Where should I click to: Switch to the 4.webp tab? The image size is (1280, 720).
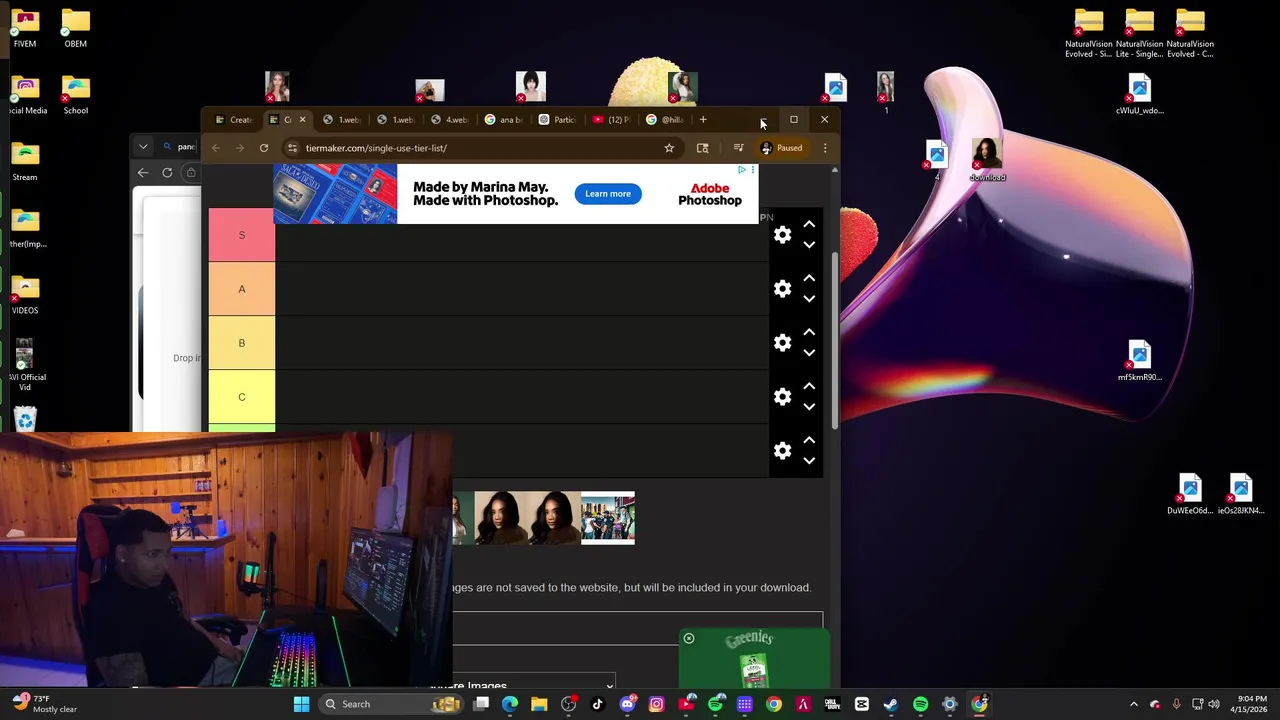pyautogui.click(x=449, y=120)
